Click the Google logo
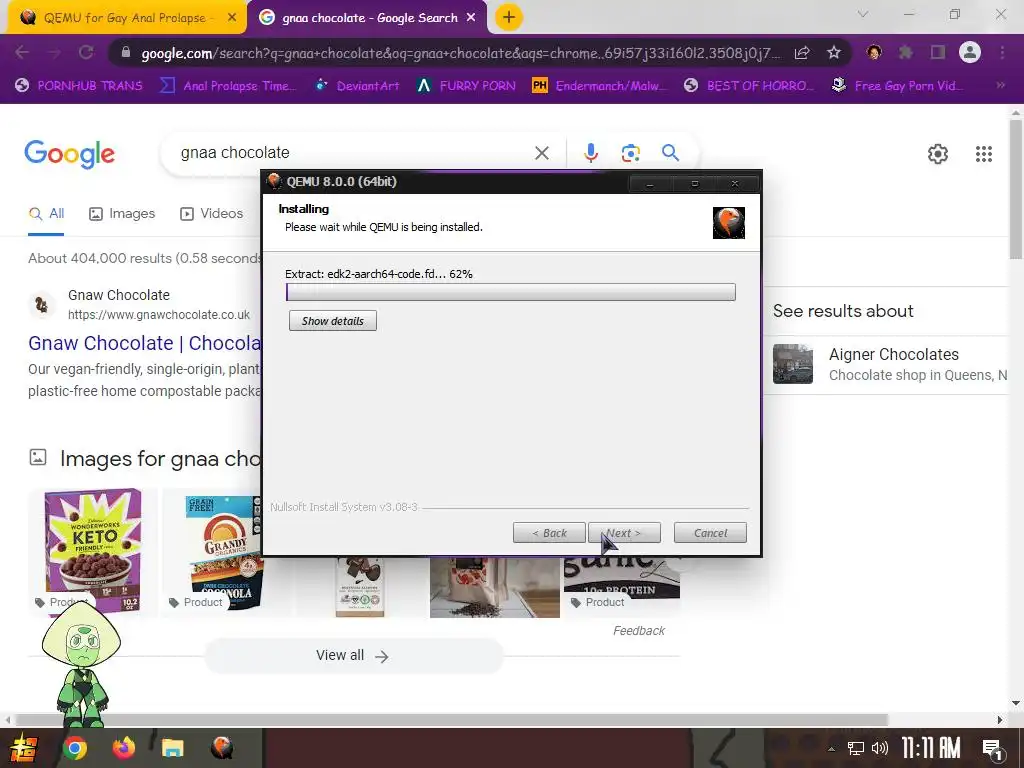Image resolution: width=1024 pixels, height=768 pixels. pos(69,154)
